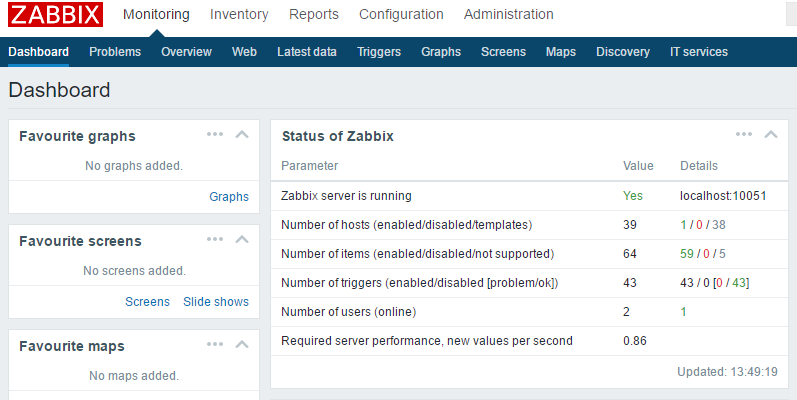Switch to the Problems tab

(115, 52)
